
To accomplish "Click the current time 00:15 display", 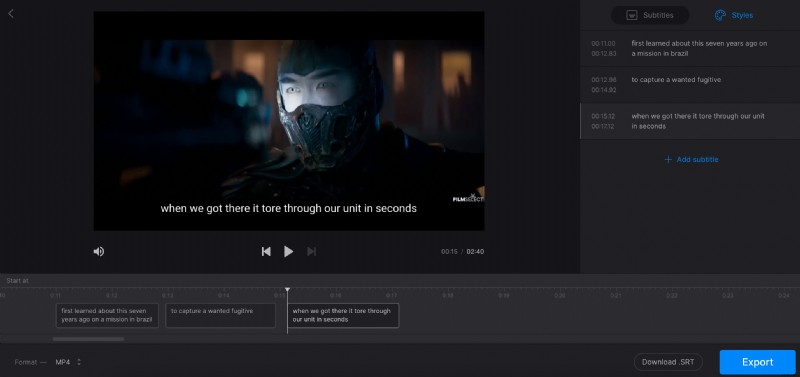I will click(449, 252).
